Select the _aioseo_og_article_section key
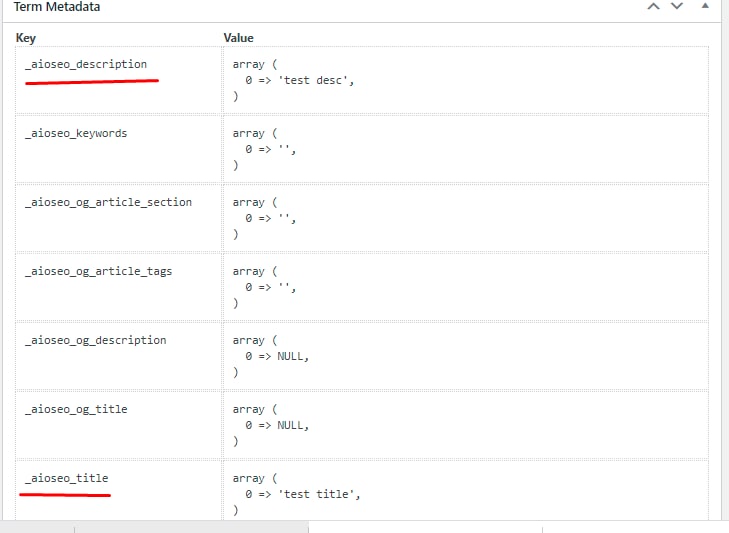This screenshot has width=729, height=533. pyautogui.click(x=108, y=202)
